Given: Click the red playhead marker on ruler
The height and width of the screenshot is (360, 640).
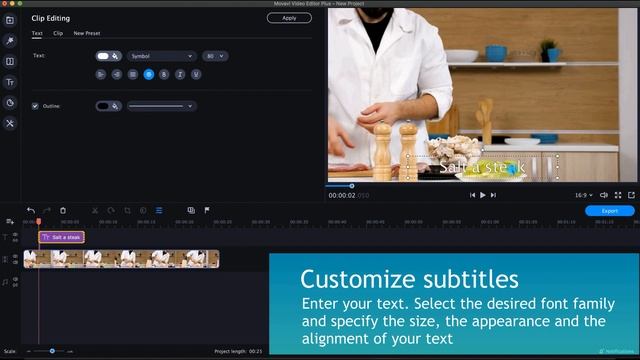Looking at the screenshot, I should pos(39,221).
